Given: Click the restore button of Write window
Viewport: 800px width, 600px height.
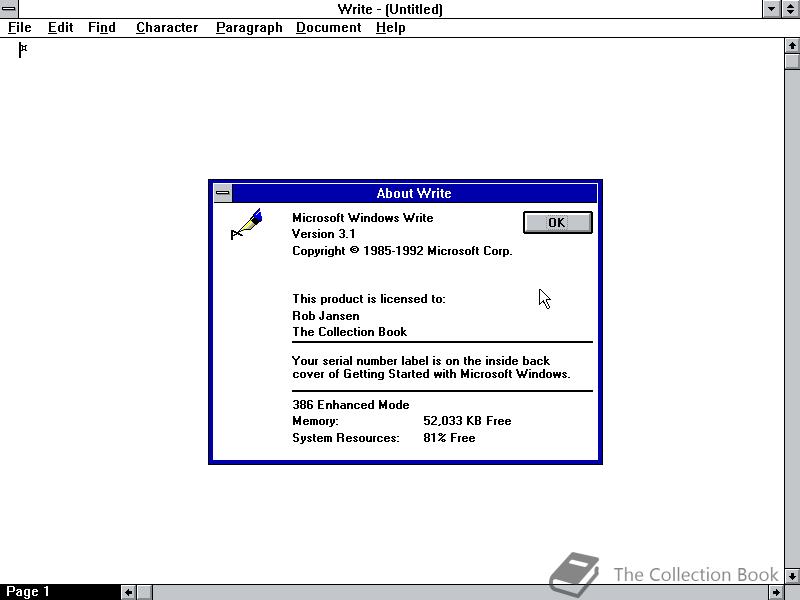Looking at the screenshot, I should pyautogui.click(x=790, y=9).
